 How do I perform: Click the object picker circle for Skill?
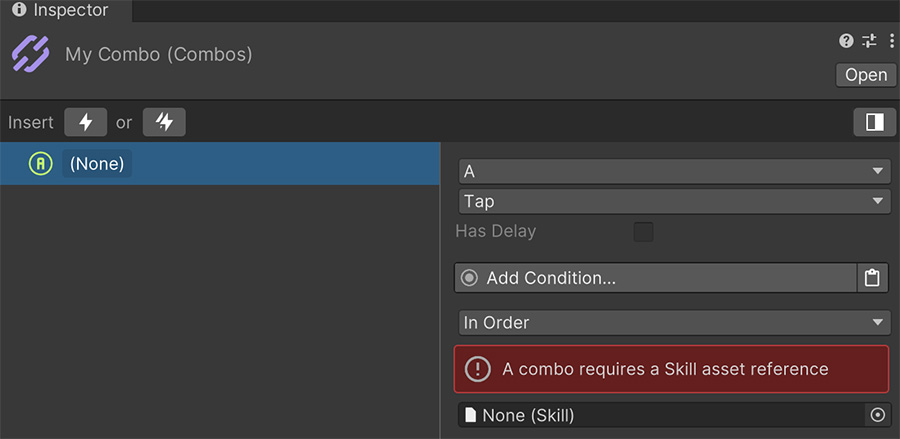pyautogui.click(x=878, y=415)
